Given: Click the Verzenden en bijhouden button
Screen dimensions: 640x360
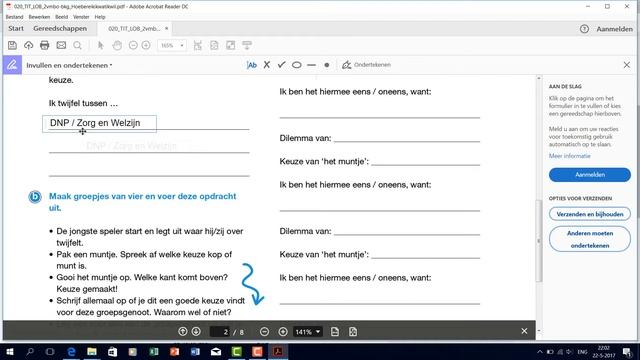Looking at the screenshot, I should pyautogui.click(x=590, y=214).
